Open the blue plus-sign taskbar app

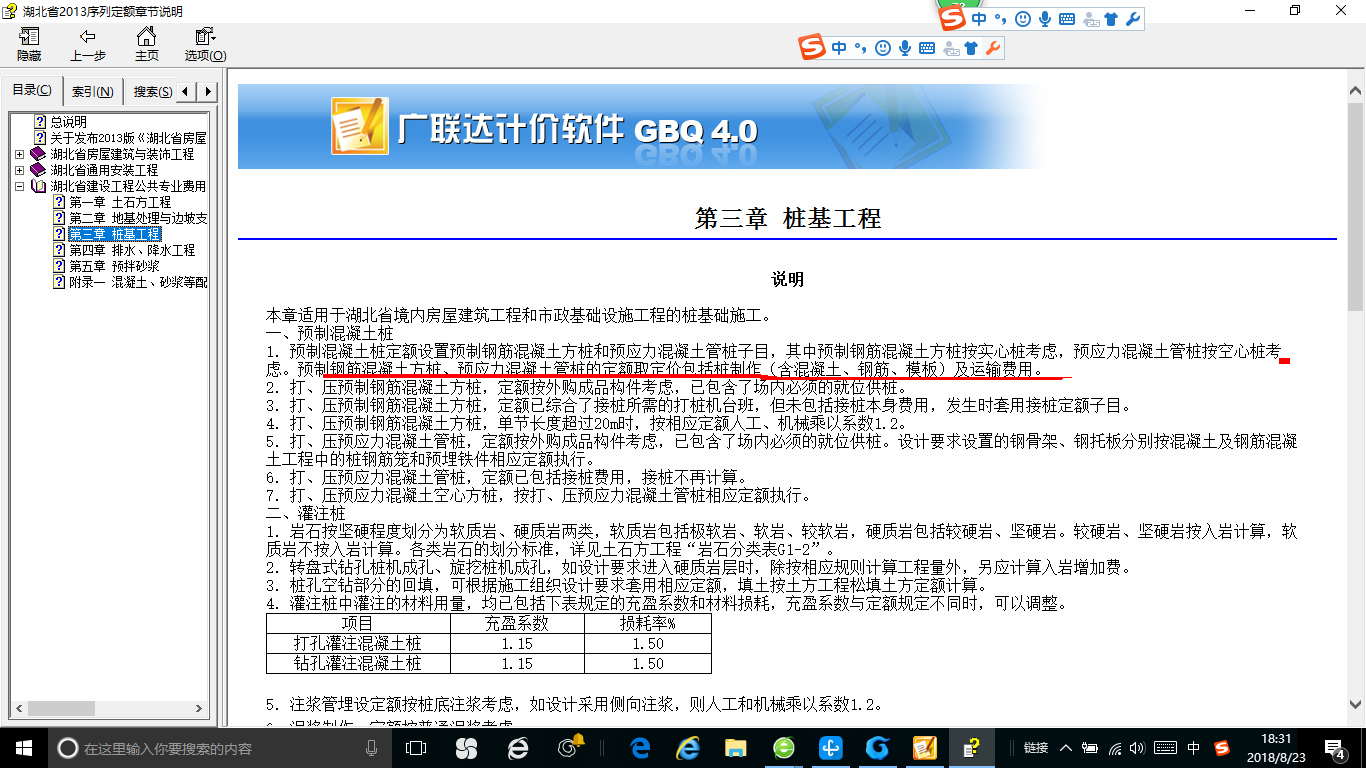click(831, 747)
